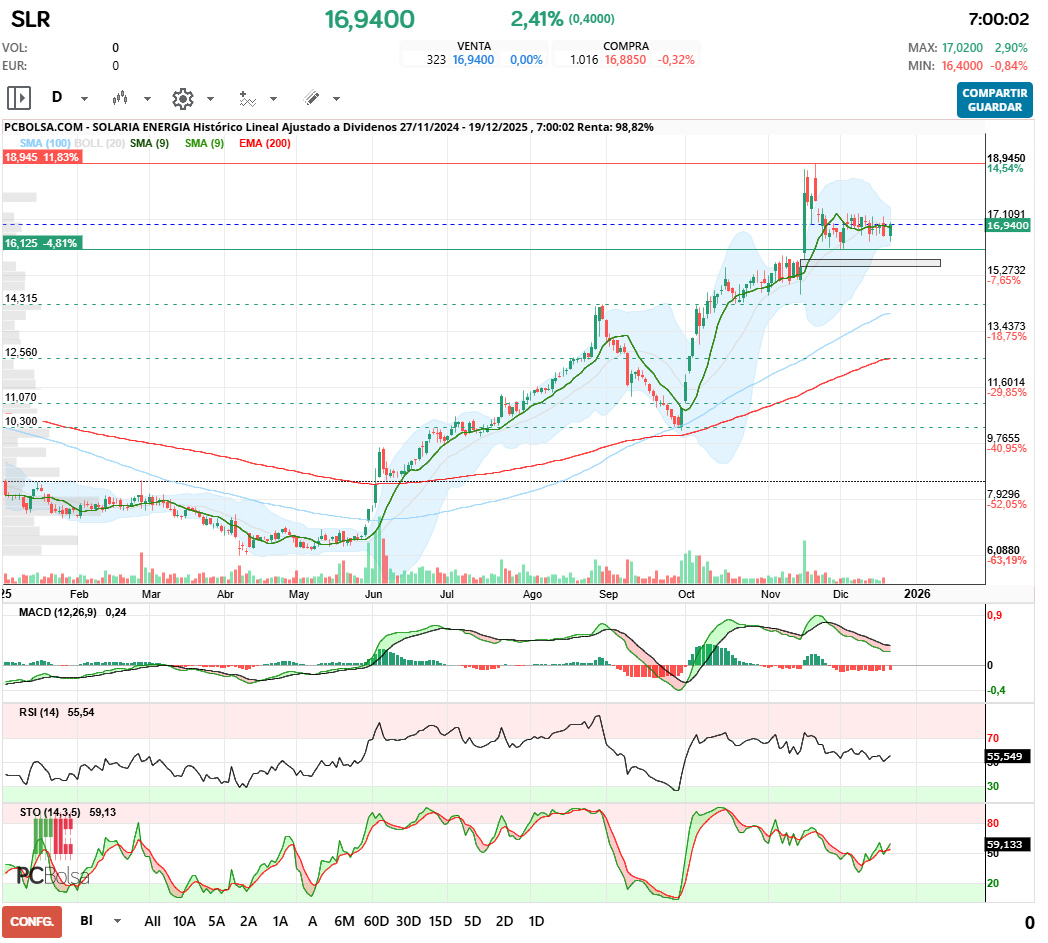Click the candlestick chart type icon

tap(121, 98)
